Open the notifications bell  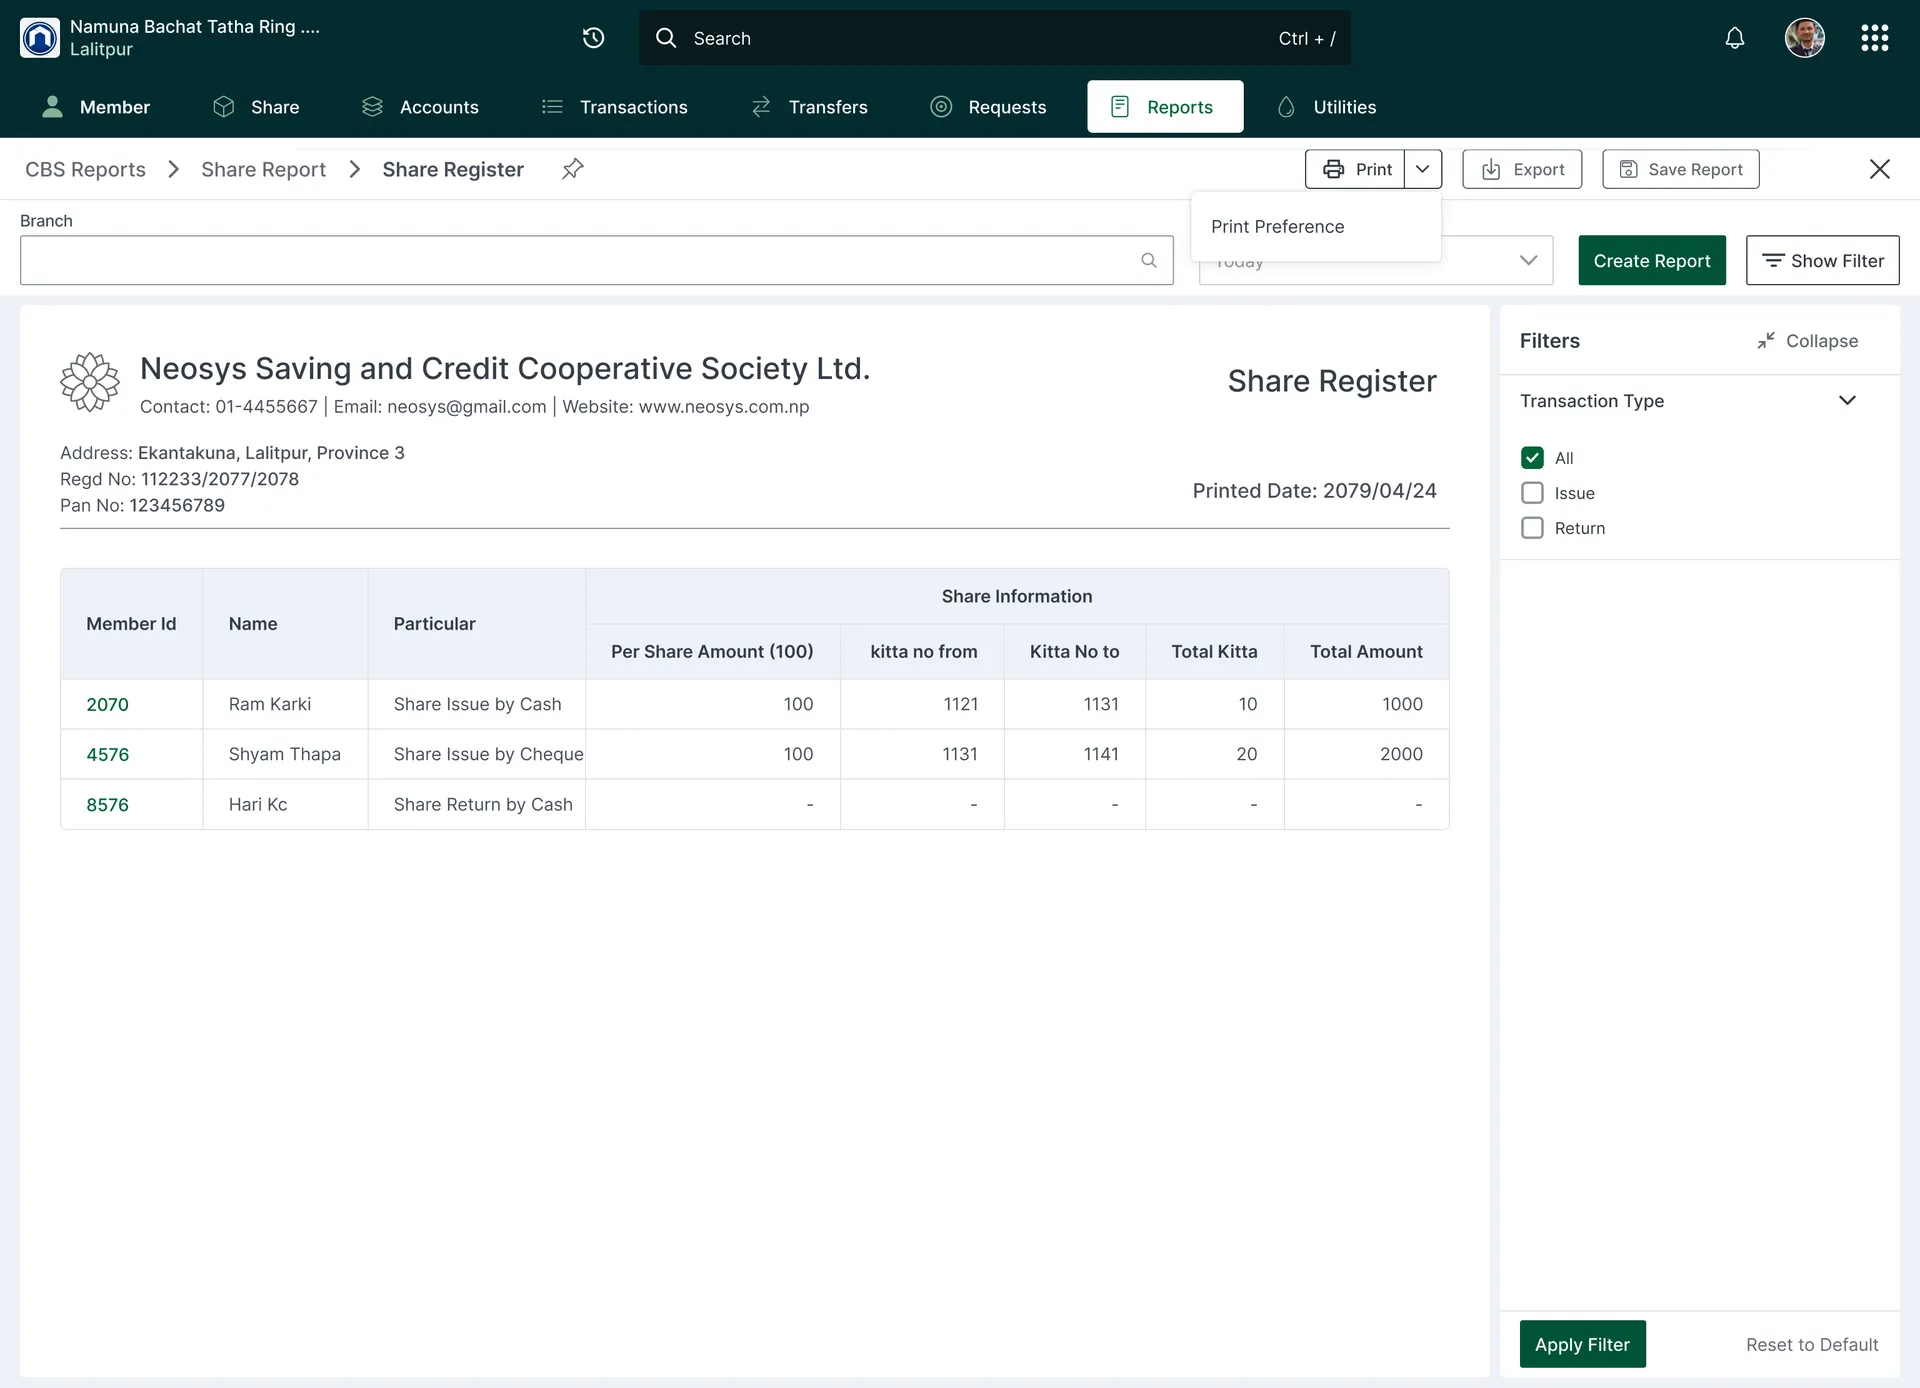point(1735,38)
